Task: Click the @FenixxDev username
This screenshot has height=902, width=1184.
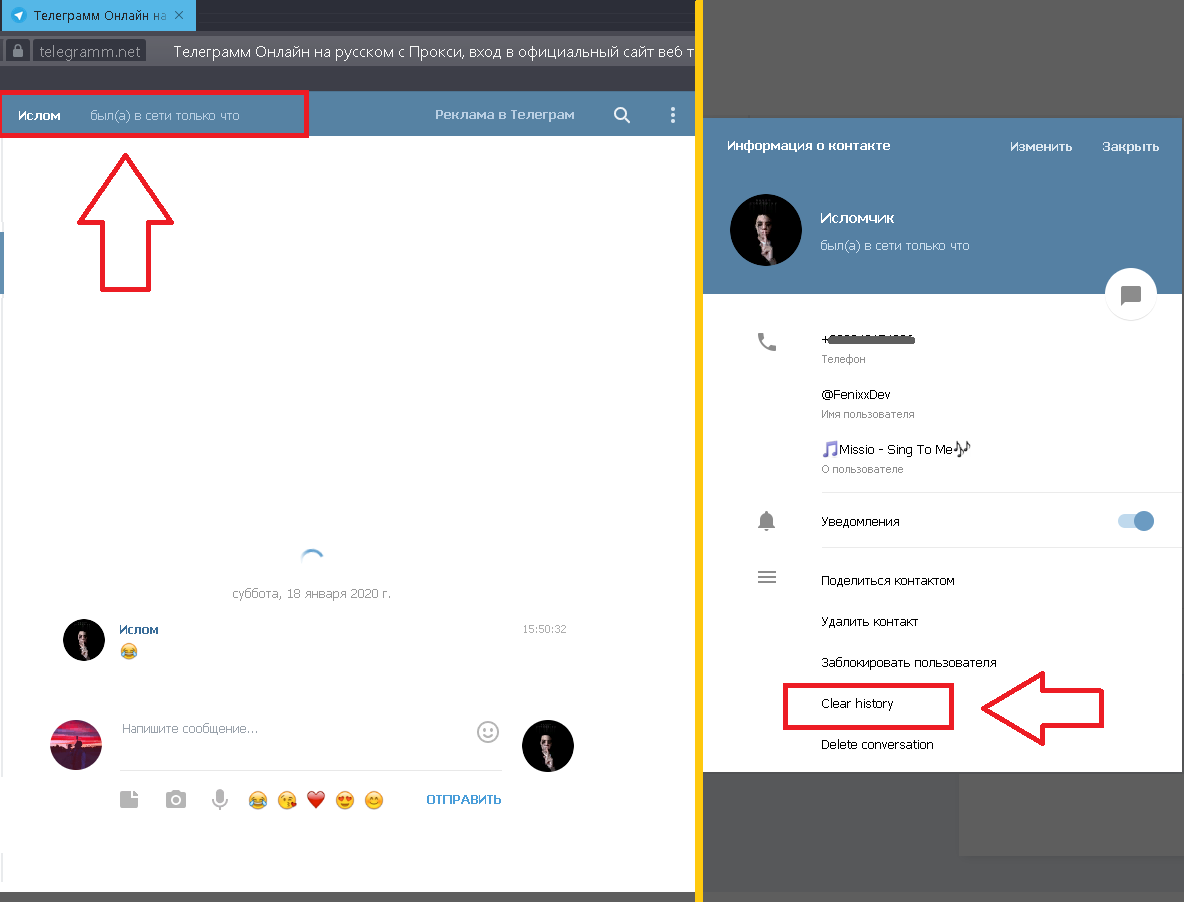Action: click(x=856, y=395)
